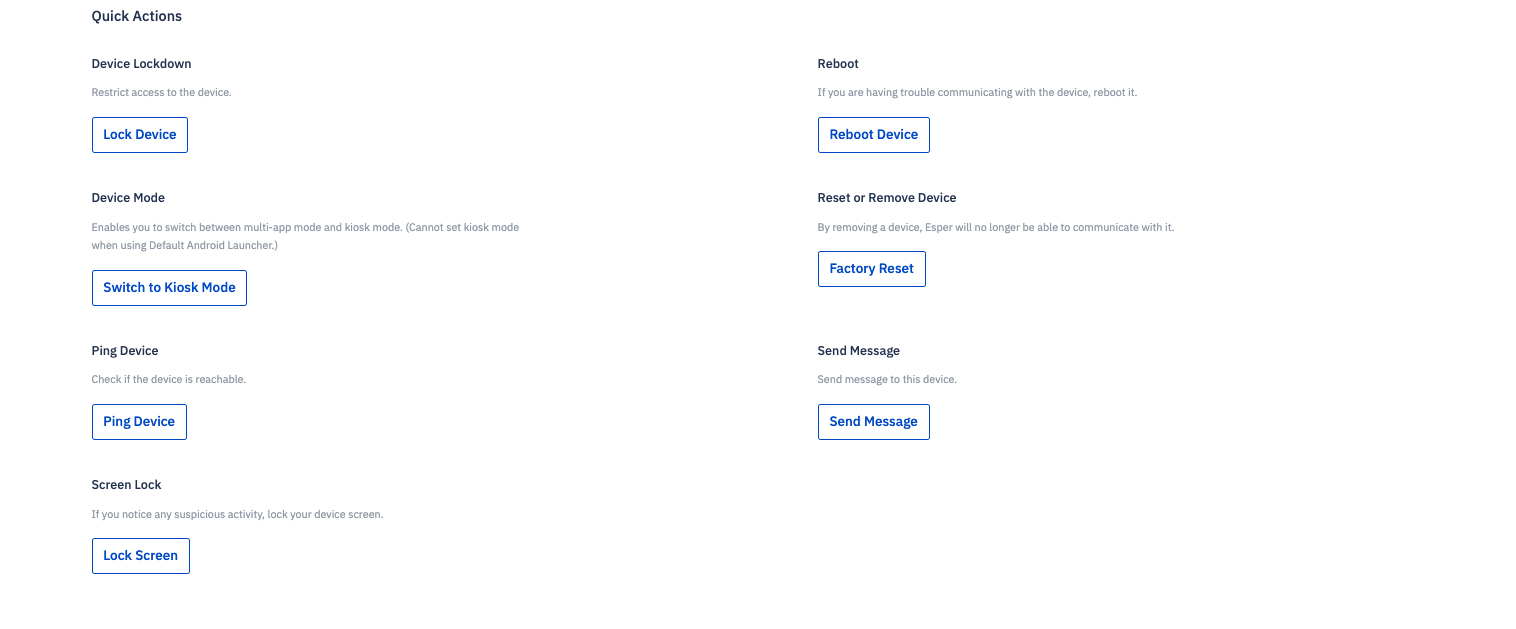This screenshot has height=629, width=1516.
Task: Click the Screen Lock section title
Action: pyautogui.click(x=126, y=484)
